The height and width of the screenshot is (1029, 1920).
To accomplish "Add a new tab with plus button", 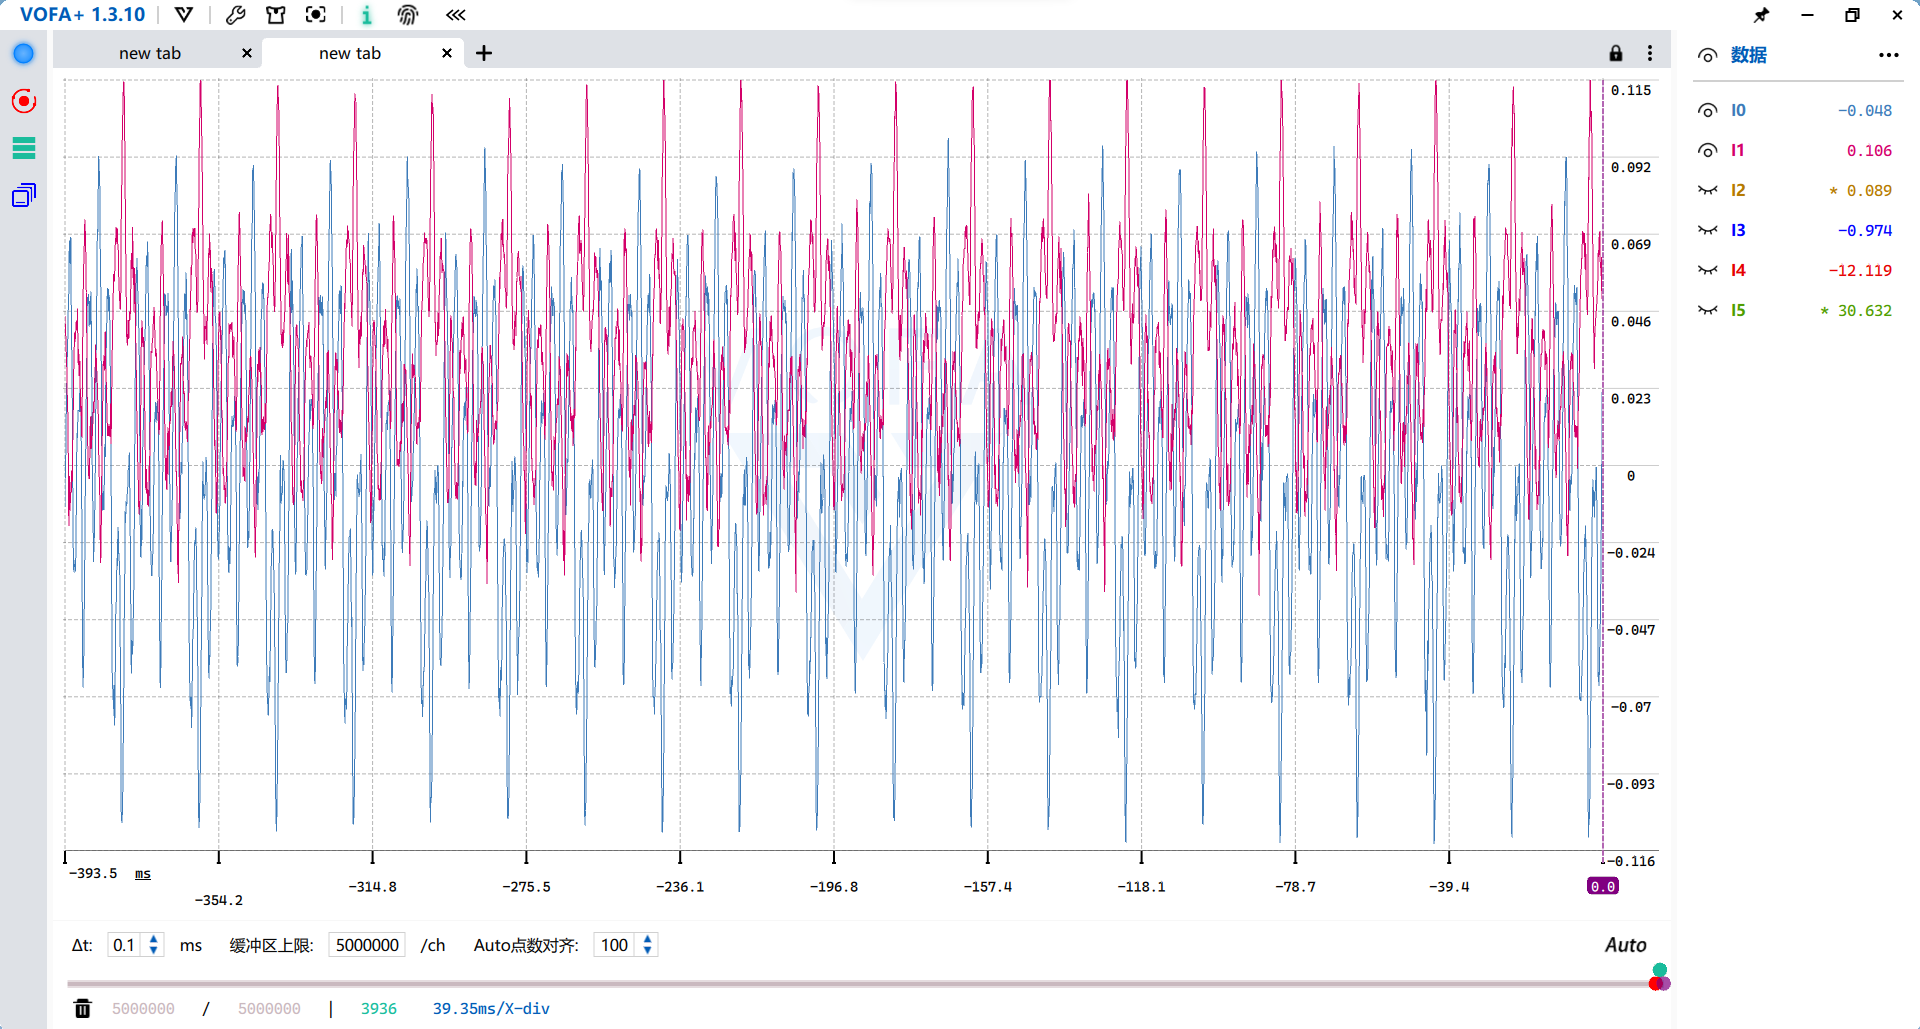I will [x=484, y=53].
